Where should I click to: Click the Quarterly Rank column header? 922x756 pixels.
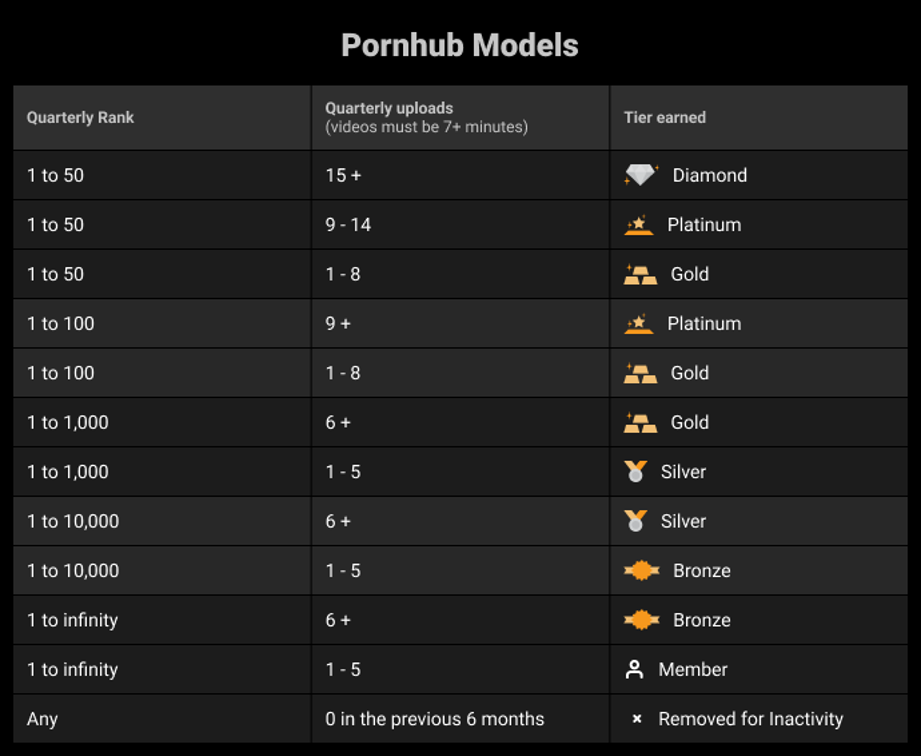(80, 117)
